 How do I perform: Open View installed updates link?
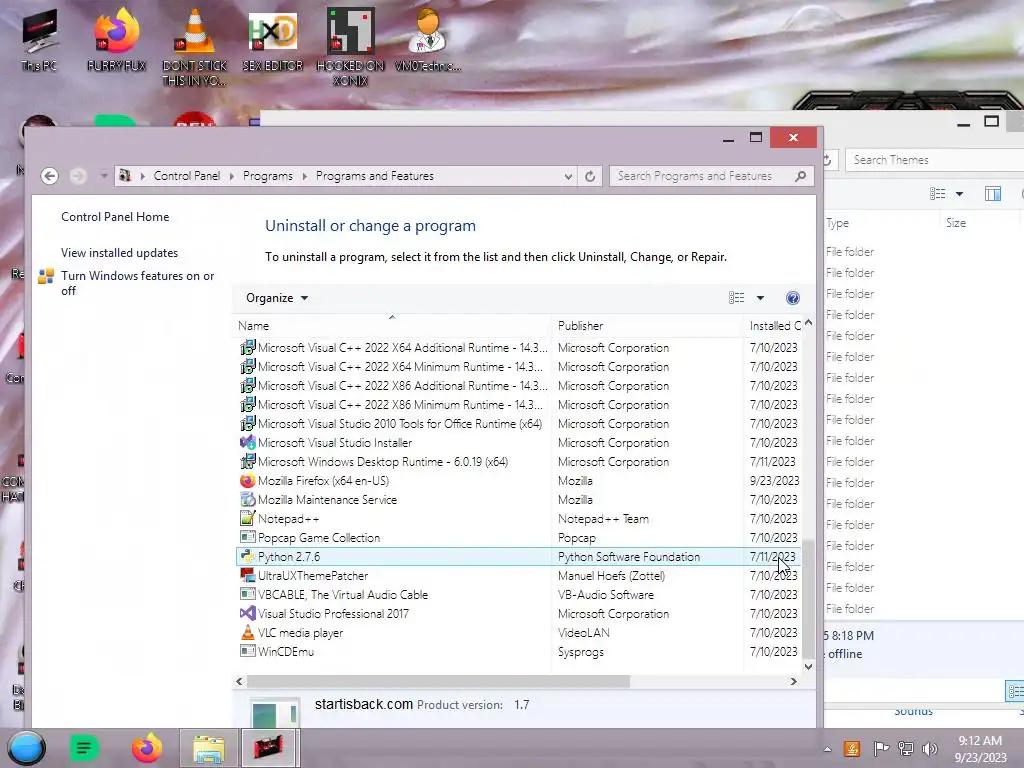click(120, 253)
